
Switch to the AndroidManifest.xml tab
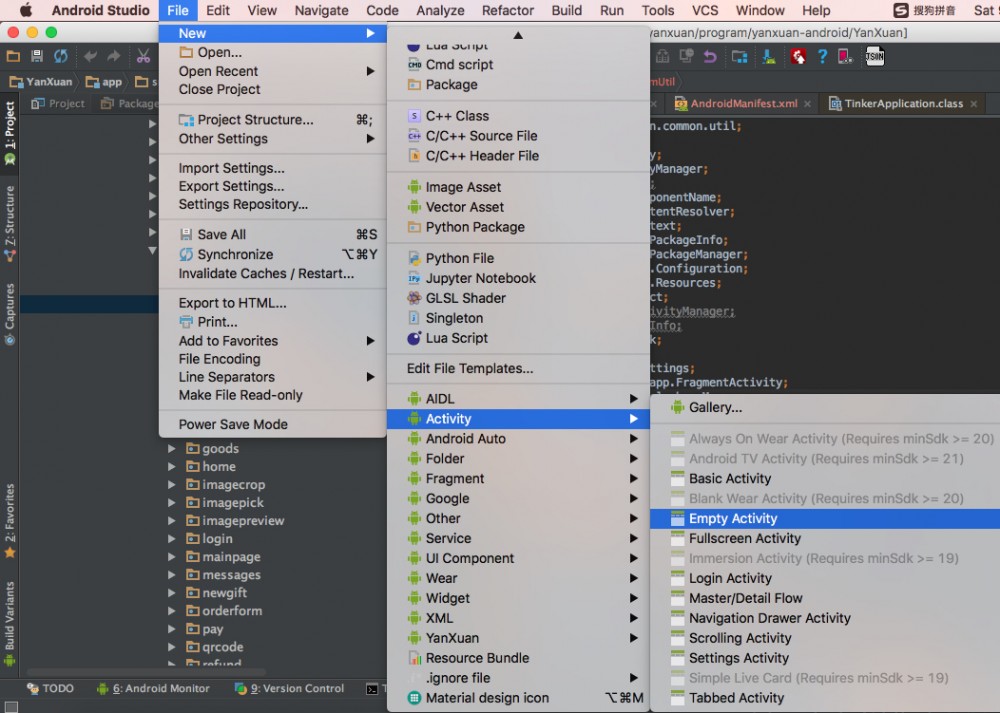click(744, 103)
